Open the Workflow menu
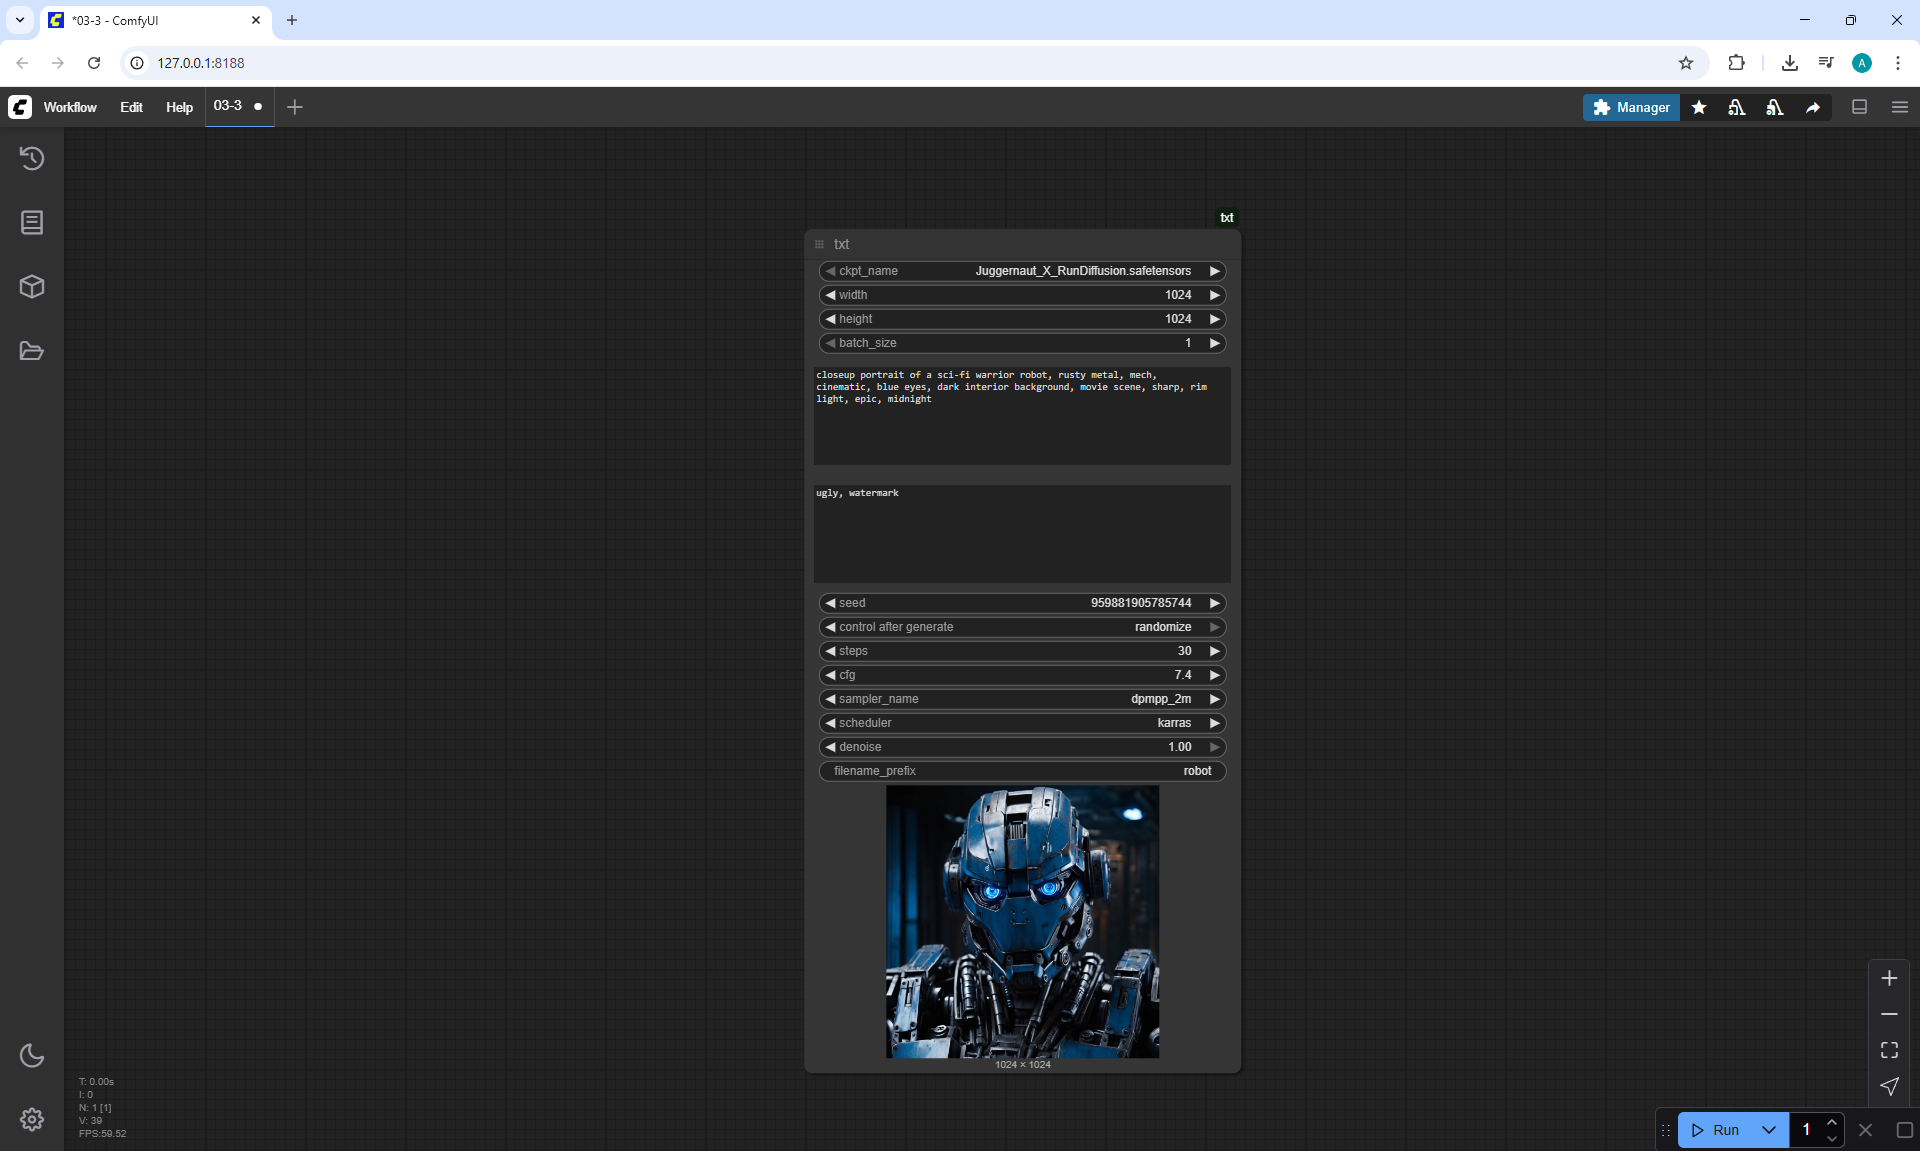This screenshot has height=1151, width=1920. click(x=70, y=107)
